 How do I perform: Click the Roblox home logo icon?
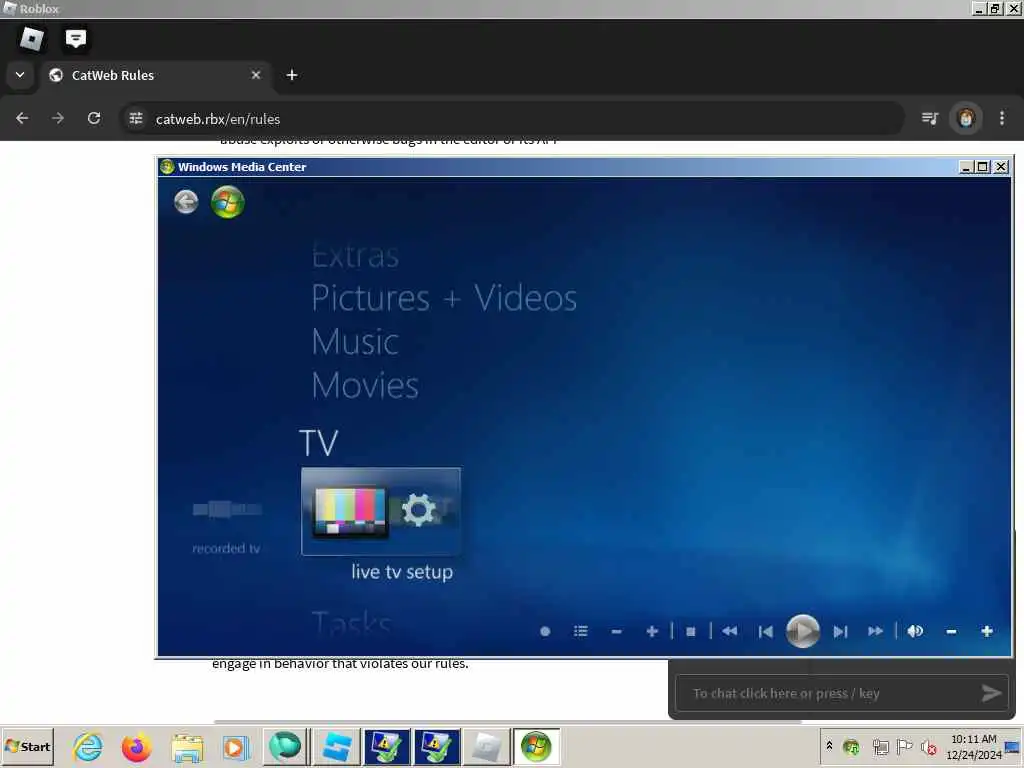[x=32, y=39]
